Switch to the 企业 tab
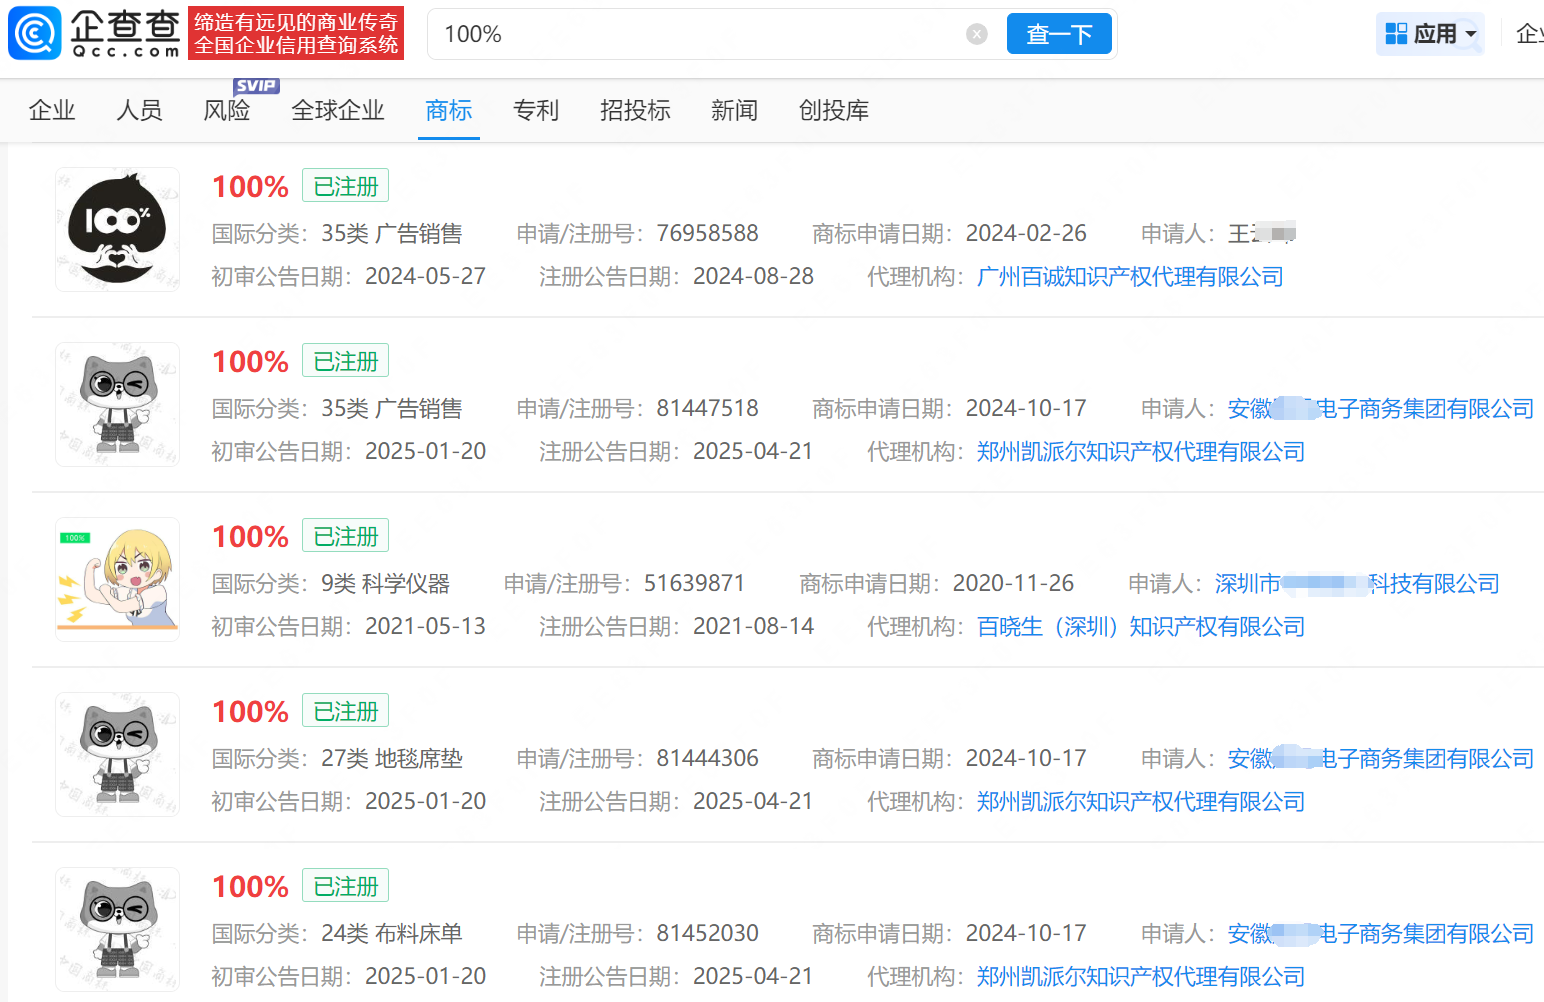Image resolution: width=1544 pixels, height=1002 pixels. point(52,111)
